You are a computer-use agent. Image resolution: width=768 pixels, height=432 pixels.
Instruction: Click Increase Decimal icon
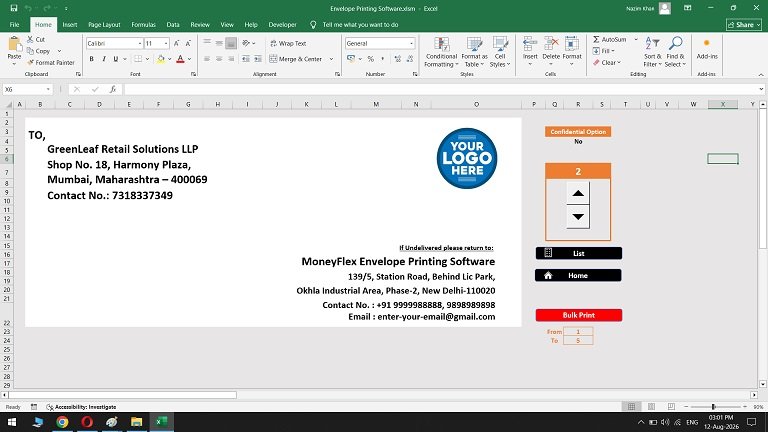tap(398, 59)
